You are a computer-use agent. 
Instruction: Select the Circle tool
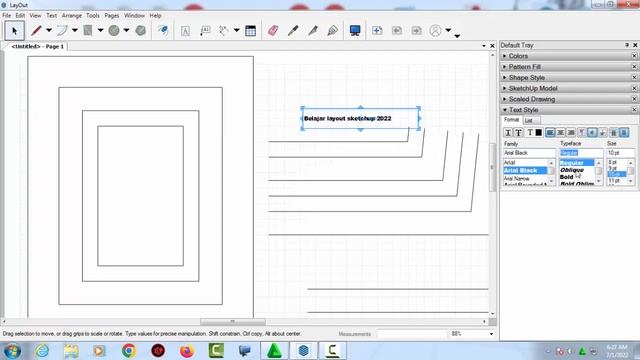[x=114, y=31]
